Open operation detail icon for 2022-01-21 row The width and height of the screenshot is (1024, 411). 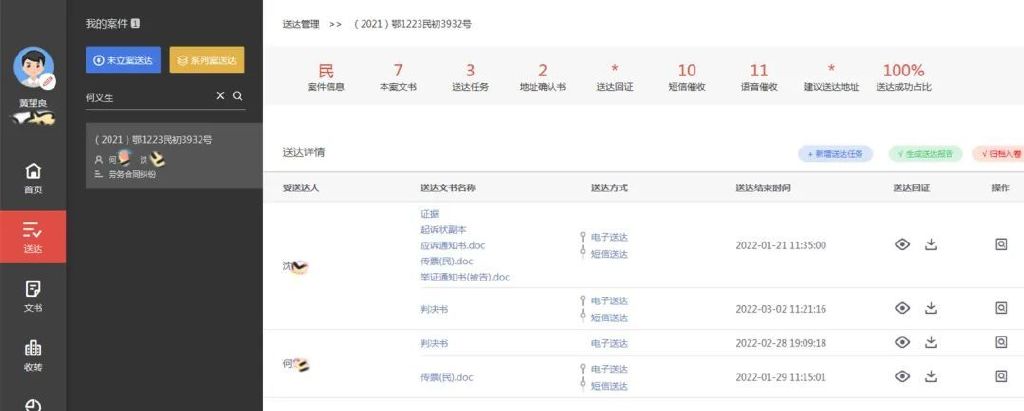click(x=1001, y=244)
